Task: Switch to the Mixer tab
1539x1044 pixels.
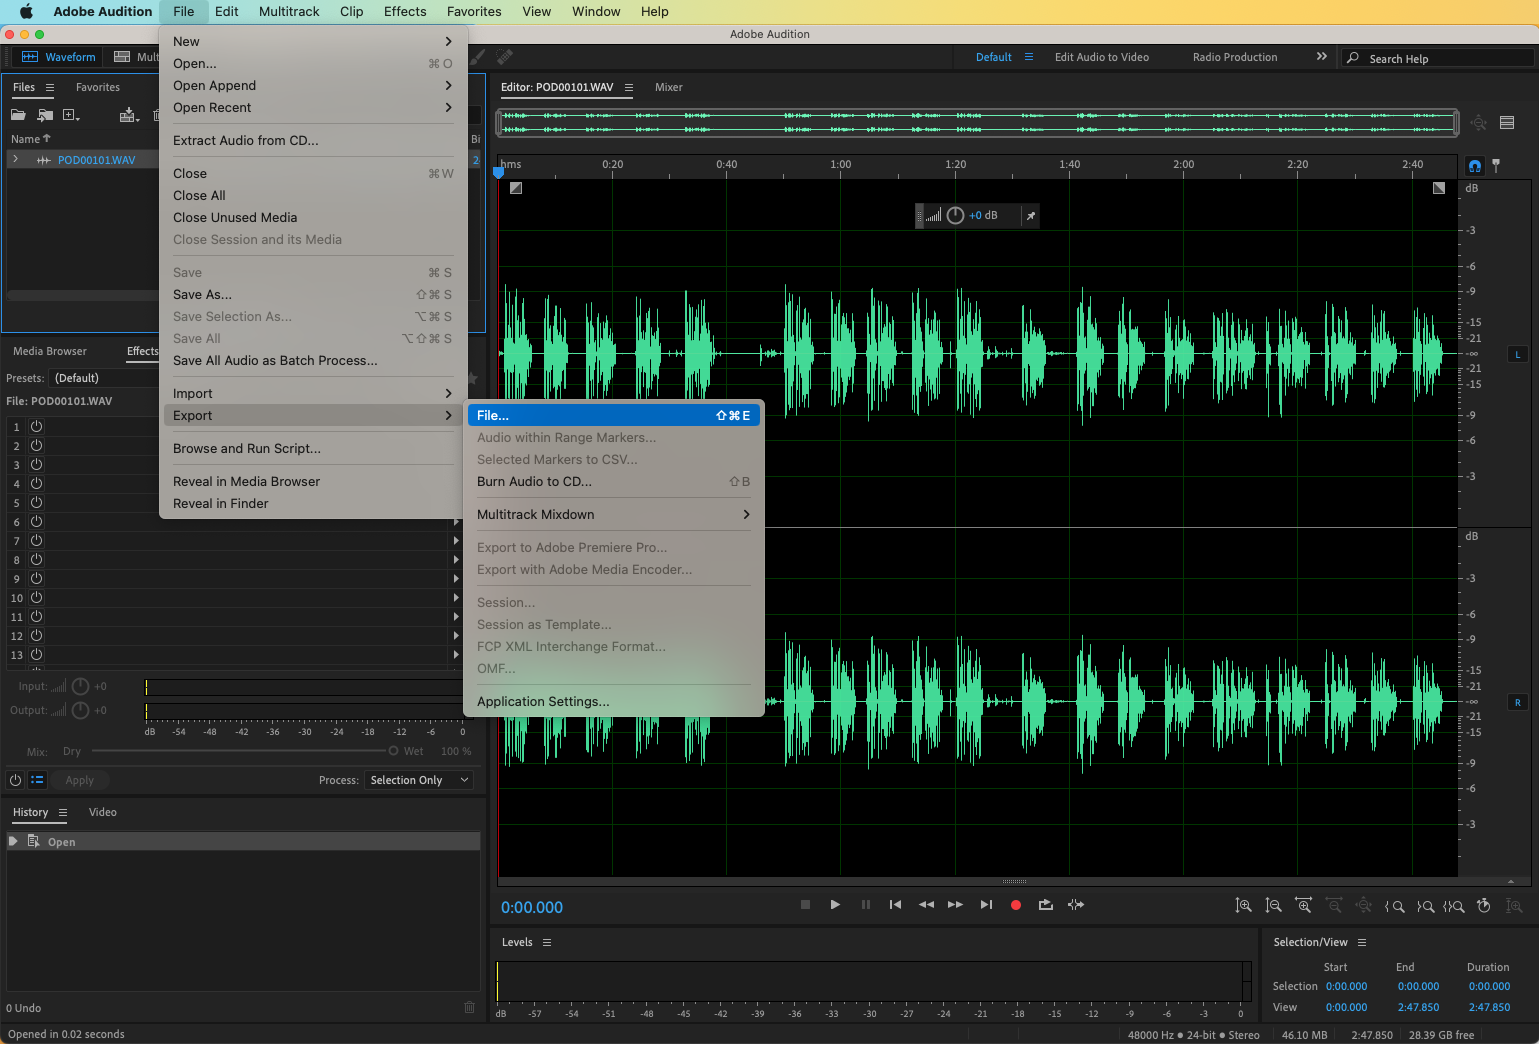Action: (668, 87)
